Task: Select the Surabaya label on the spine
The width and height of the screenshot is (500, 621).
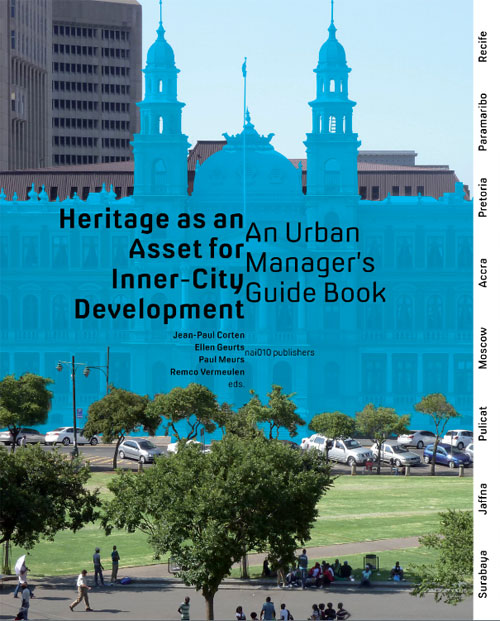Action: click(x=482, y=574)
